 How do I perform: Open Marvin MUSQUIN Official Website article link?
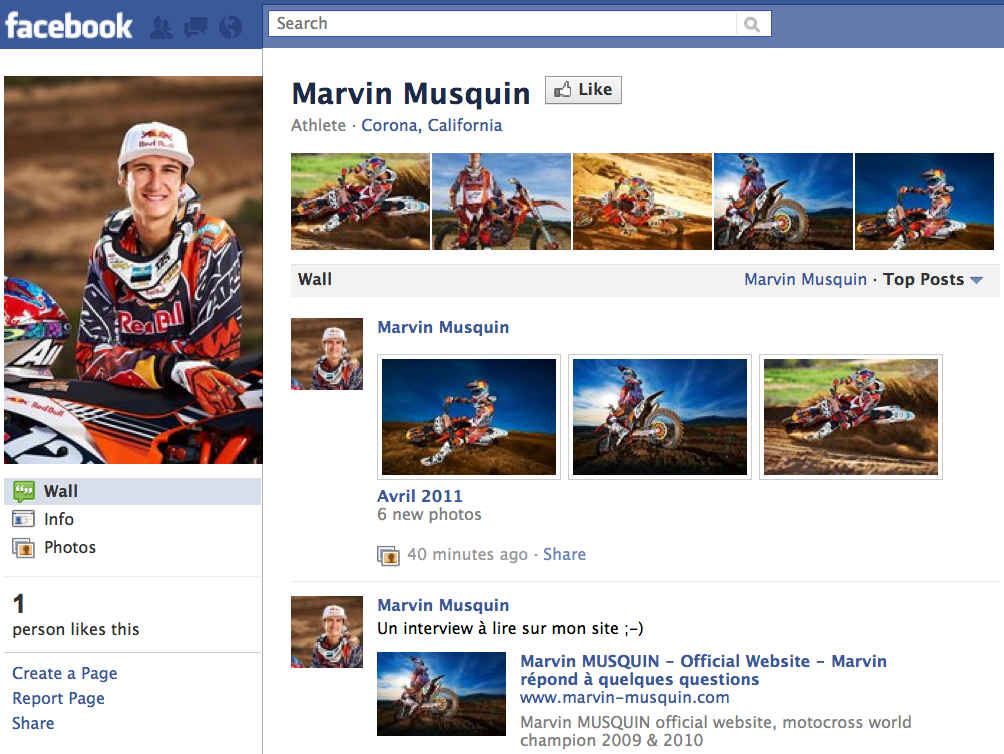(703, 670)
